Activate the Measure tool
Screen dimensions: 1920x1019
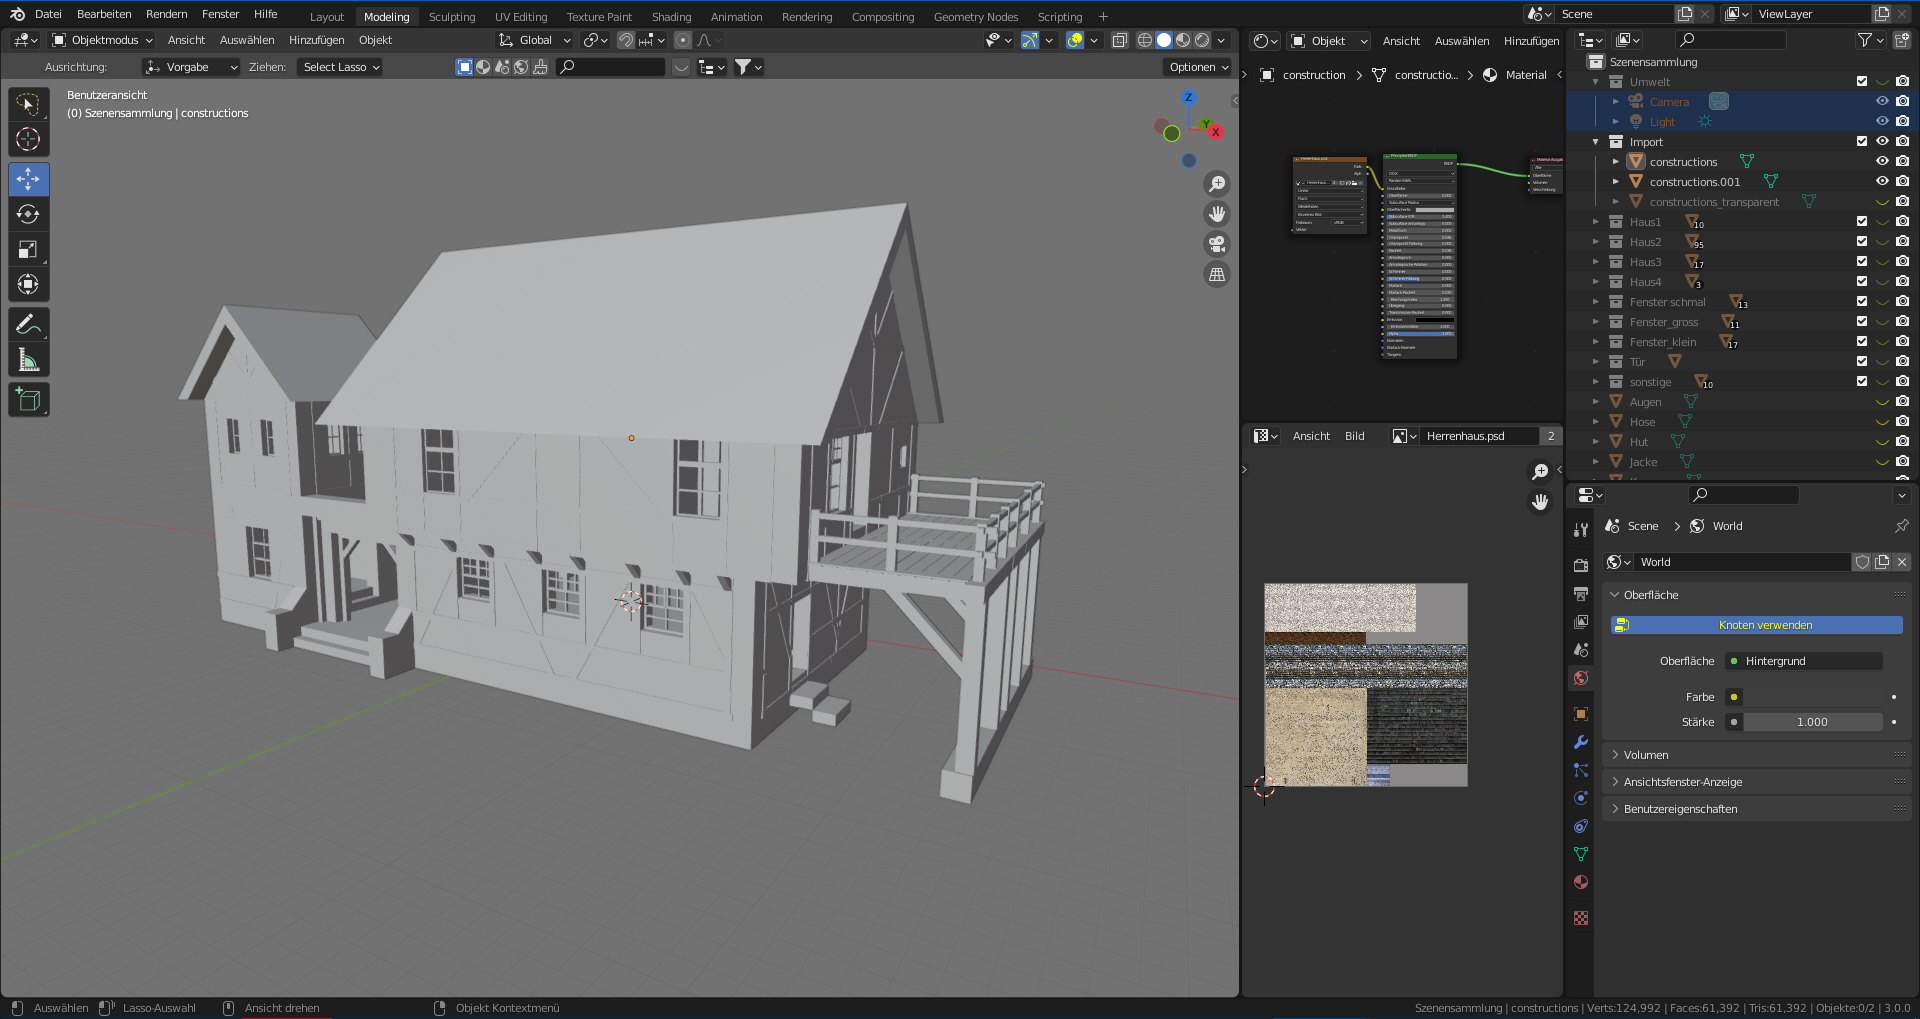pos(28,360)
